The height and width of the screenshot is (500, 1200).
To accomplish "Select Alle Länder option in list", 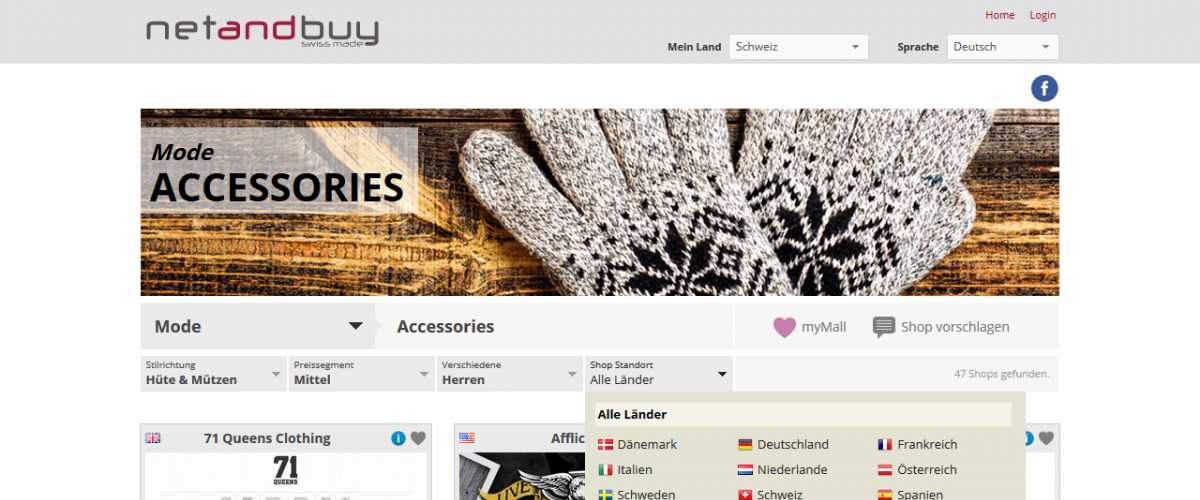I will [803, 414].
